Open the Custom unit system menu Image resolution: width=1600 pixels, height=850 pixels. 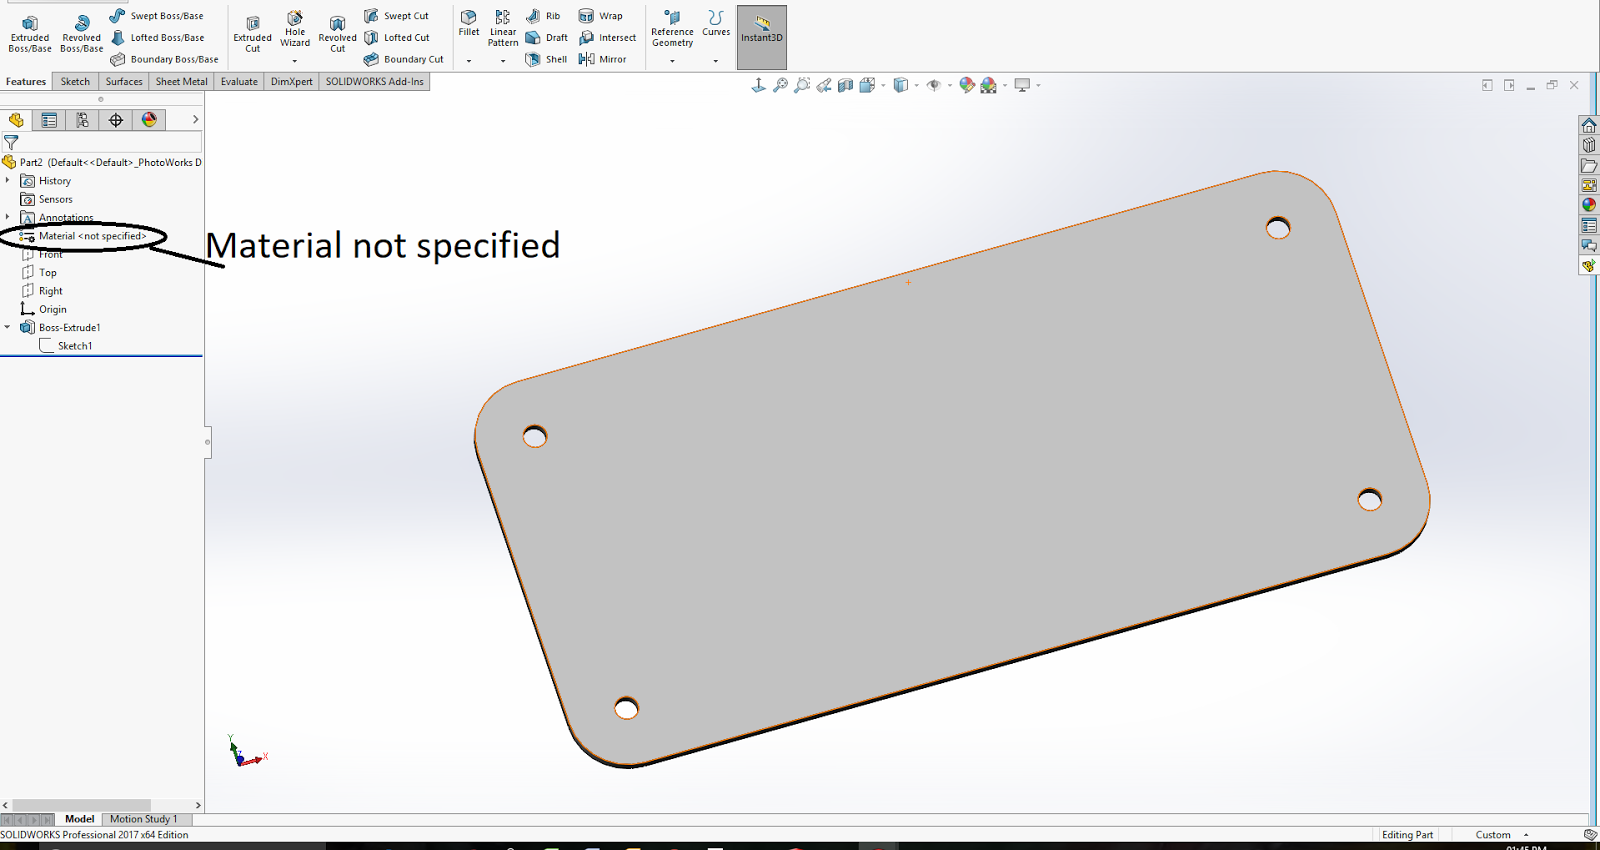1502,835
